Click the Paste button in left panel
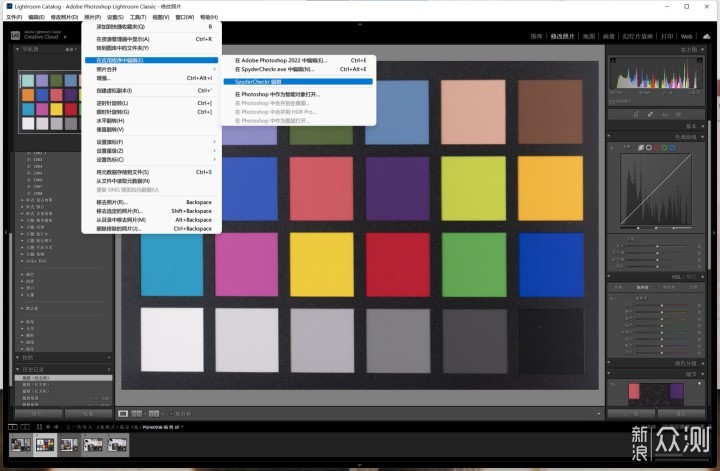The width and height of the screenshot is (720, 471). (88, 414)
